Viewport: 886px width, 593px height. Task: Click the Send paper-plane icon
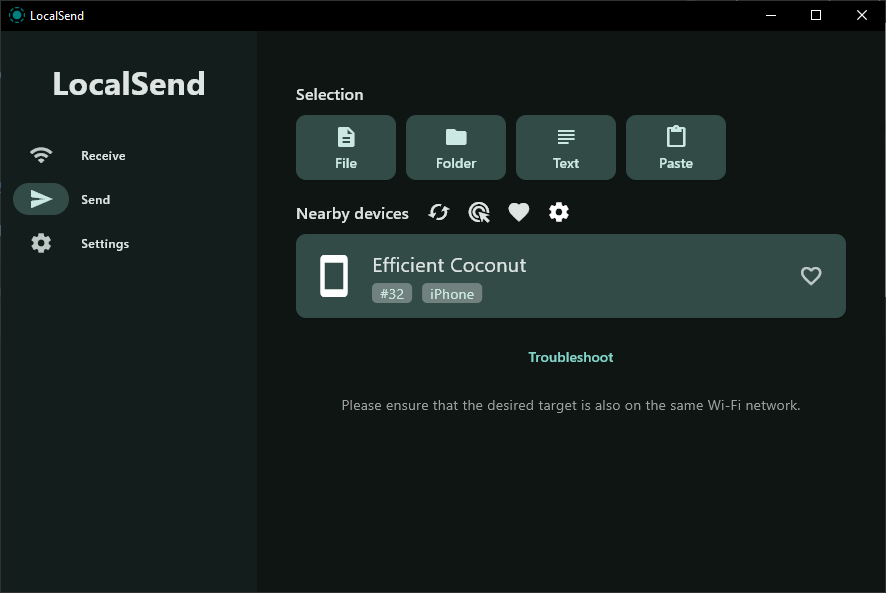tap(40, 199)
